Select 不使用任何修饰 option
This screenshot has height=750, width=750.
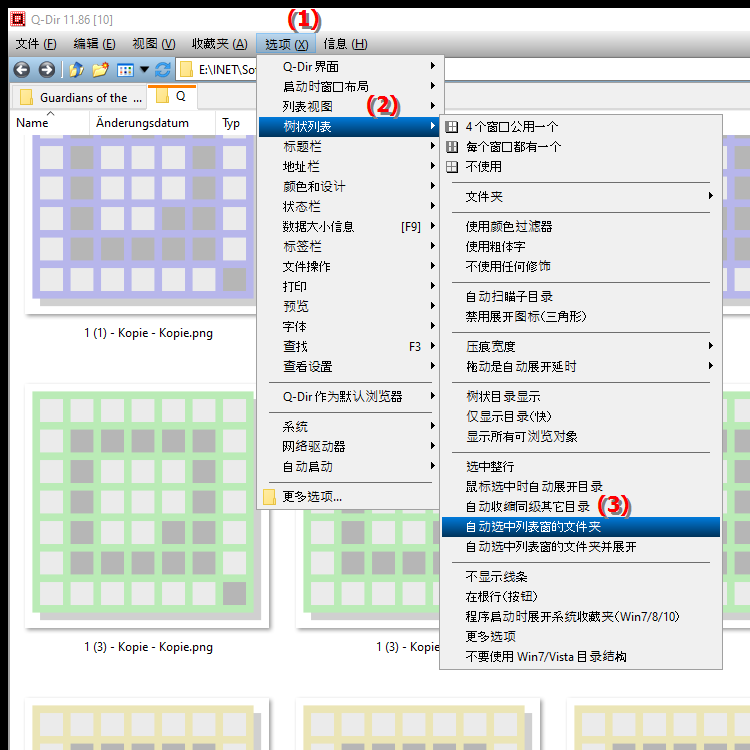click(580, 267)
